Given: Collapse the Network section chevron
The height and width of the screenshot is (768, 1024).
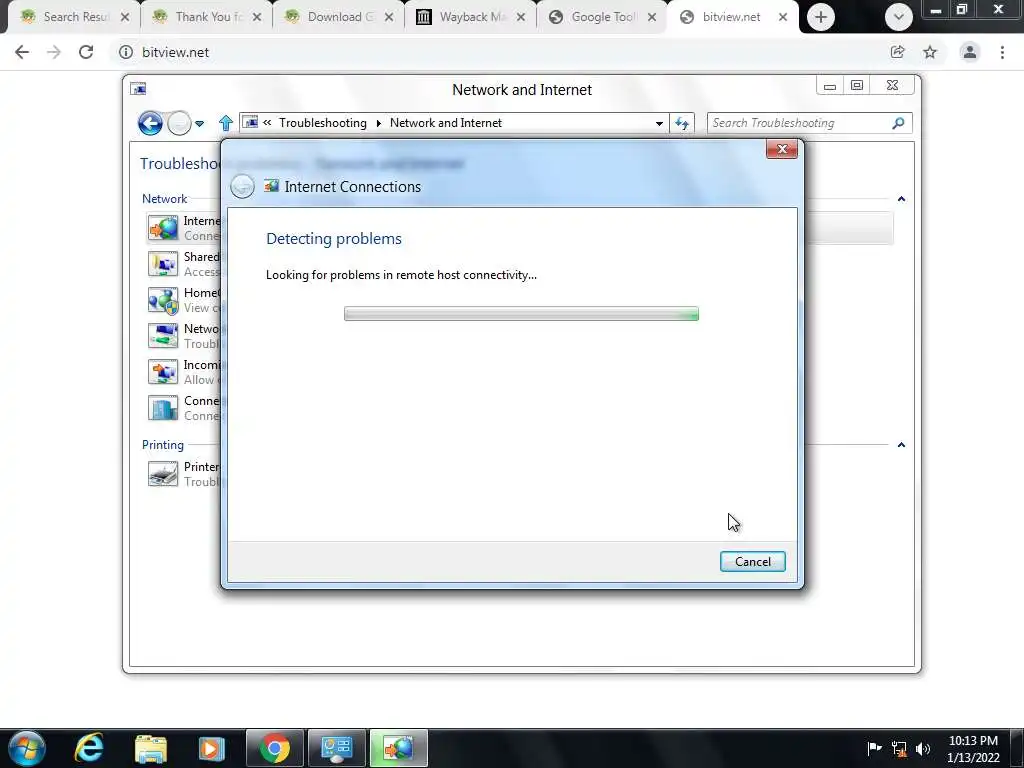Looking at the screenshot, I should [901, 199].
